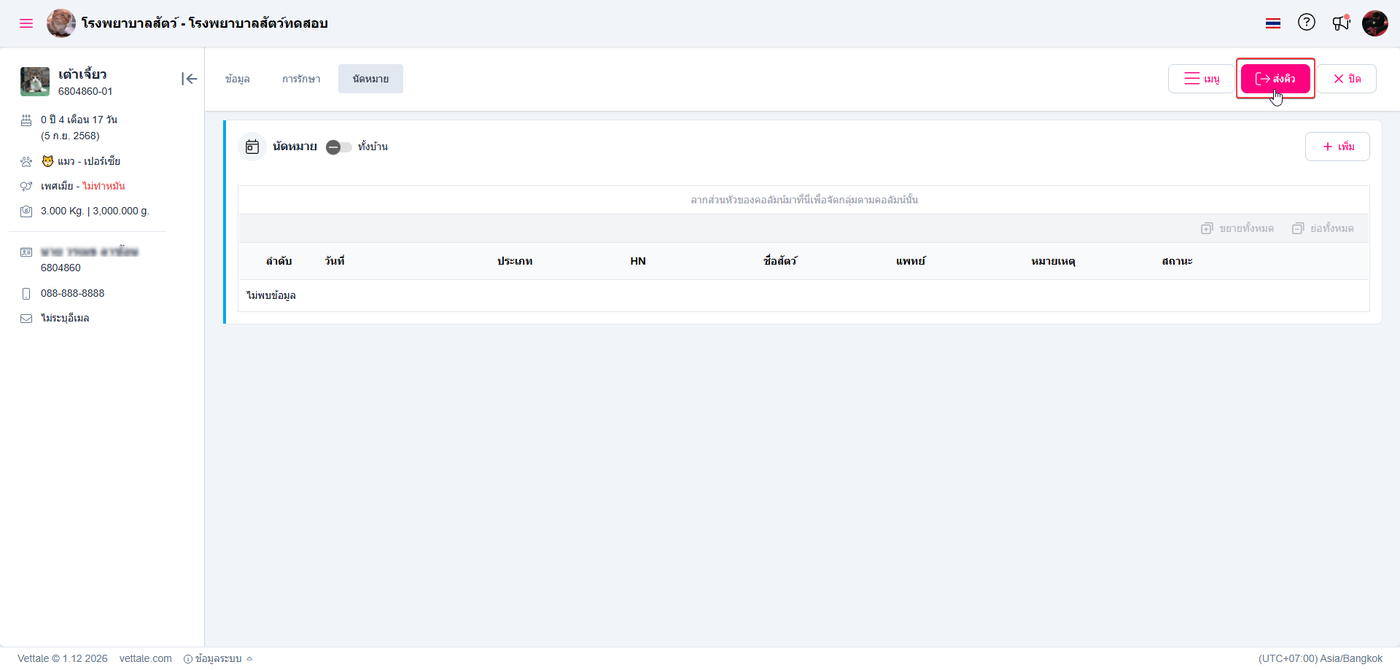The width and height of the screenshot is (1400, 670).
Task: Collapse the patient sidebar panel
Action: tap(189, 79)
